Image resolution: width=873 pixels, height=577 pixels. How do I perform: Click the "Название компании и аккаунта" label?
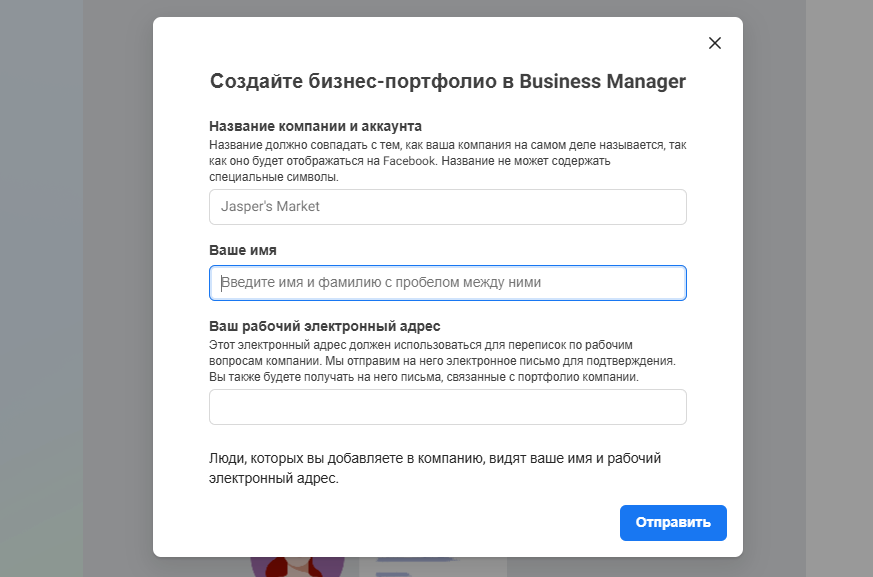pyautogui.click(x=315, y=126)
